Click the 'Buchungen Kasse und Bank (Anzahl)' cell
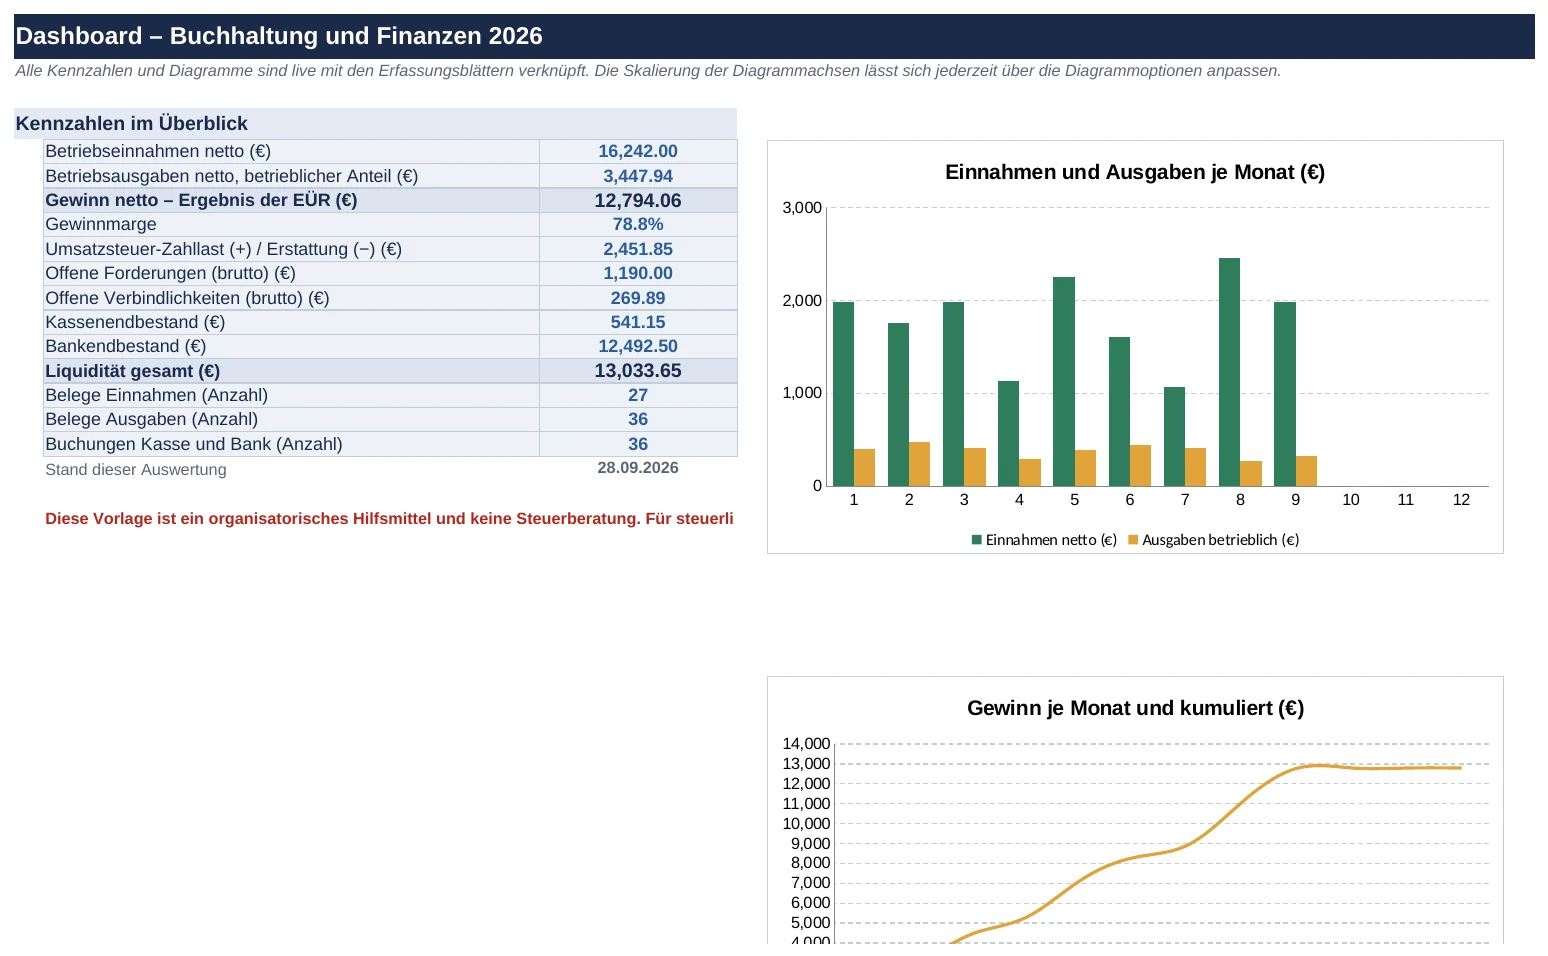 pos(291,444)
